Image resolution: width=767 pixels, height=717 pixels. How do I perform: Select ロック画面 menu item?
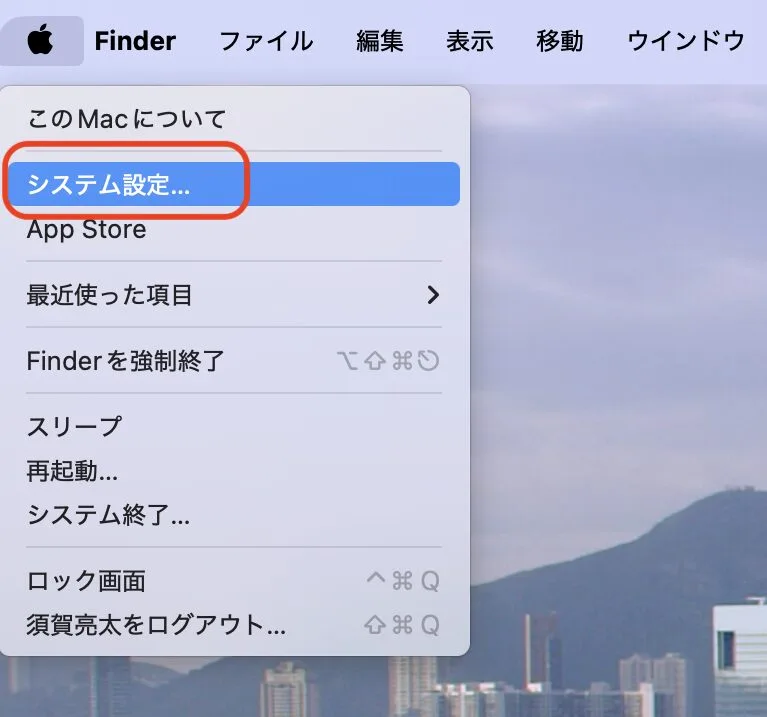pyautogui.click(x=234, y=581)
